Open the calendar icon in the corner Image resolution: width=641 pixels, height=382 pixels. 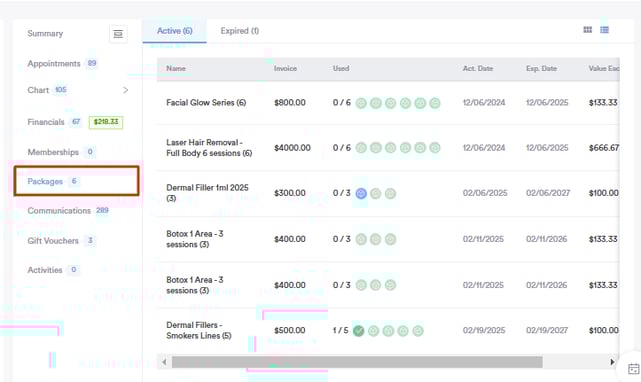tap(634, 369)
